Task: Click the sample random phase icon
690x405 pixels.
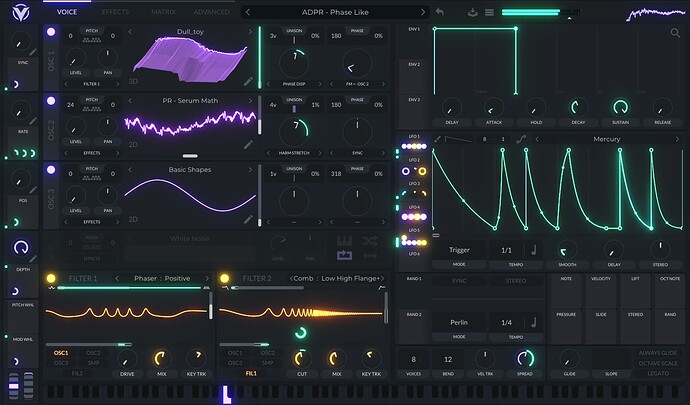Action: 370,241
